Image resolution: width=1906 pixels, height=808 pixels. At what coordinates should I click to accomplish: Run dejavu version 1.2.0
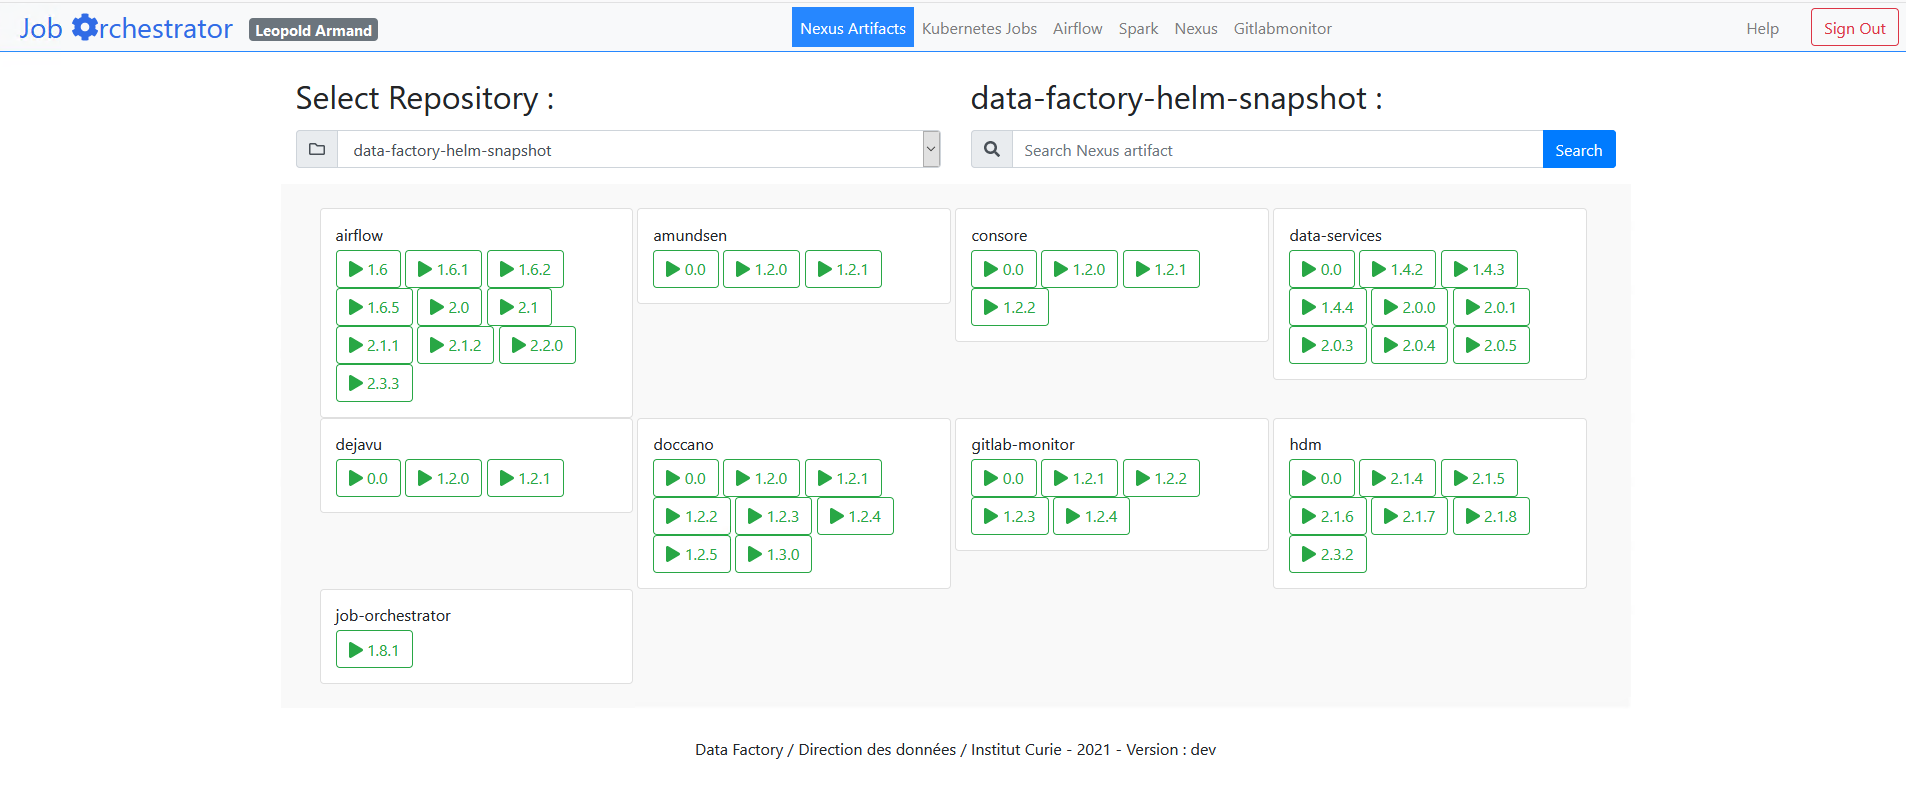443,478
